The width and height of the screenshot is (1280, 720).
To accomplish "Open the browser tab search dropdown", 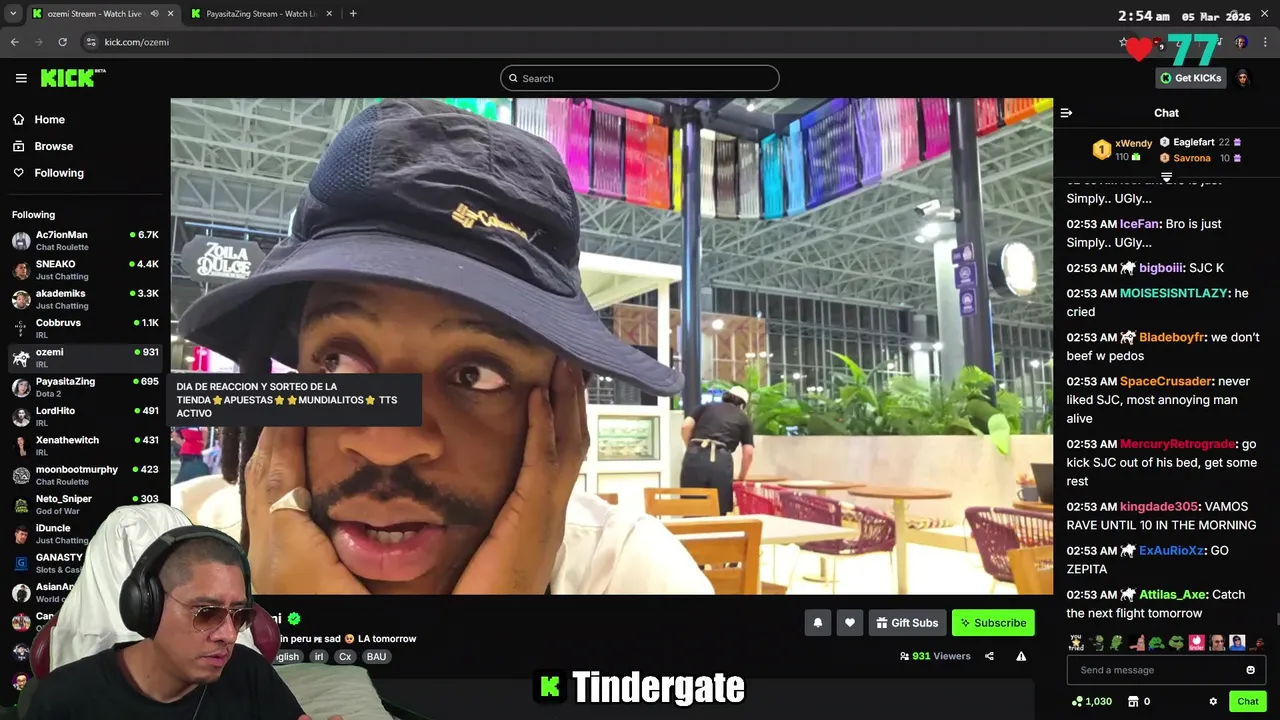I will pos(13,14).
